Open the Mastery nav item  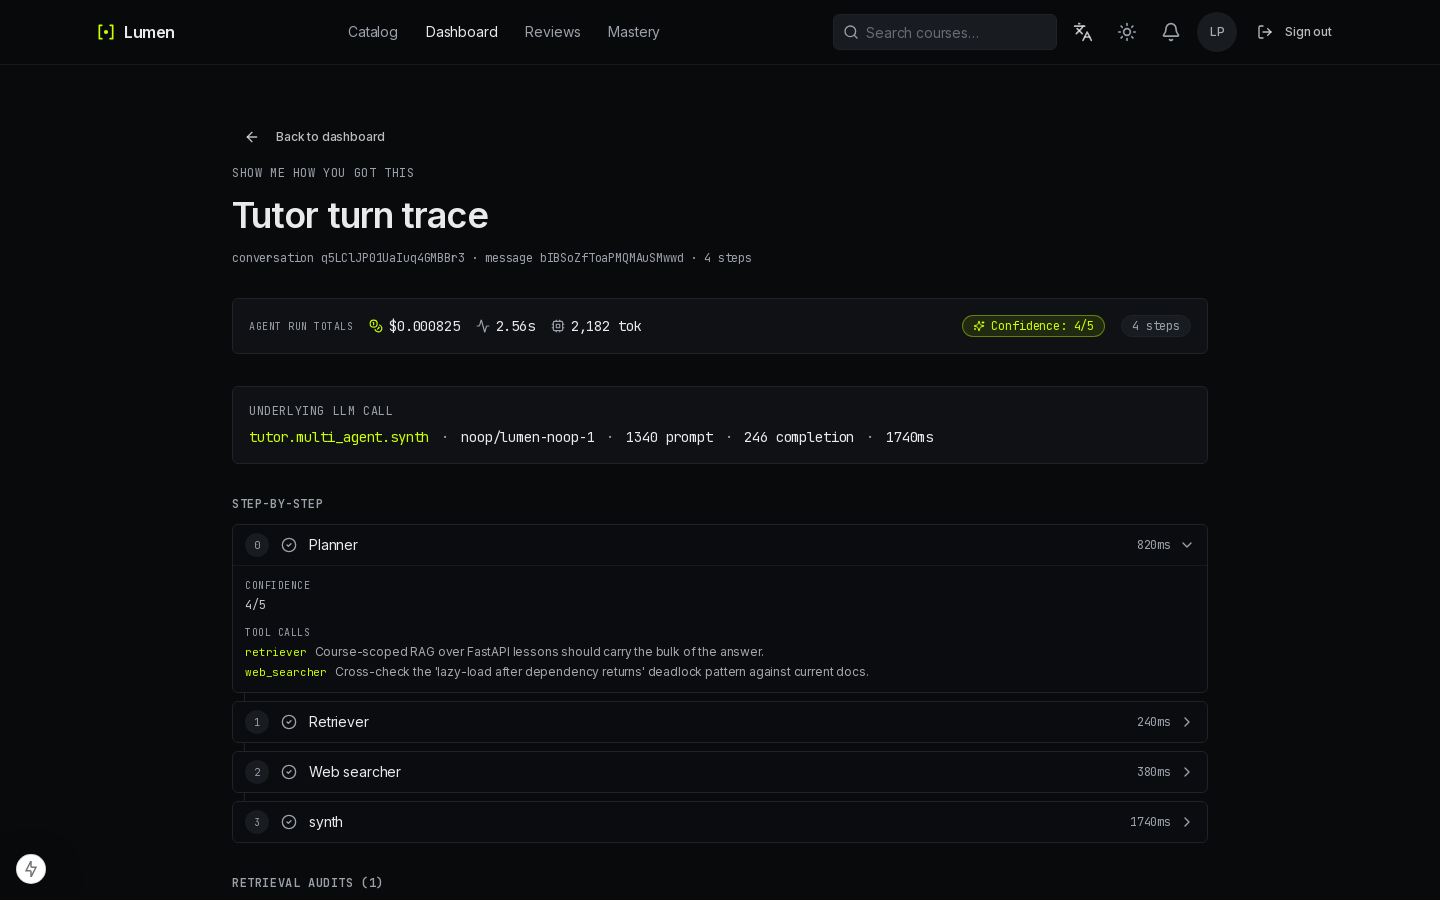(634, 32)
